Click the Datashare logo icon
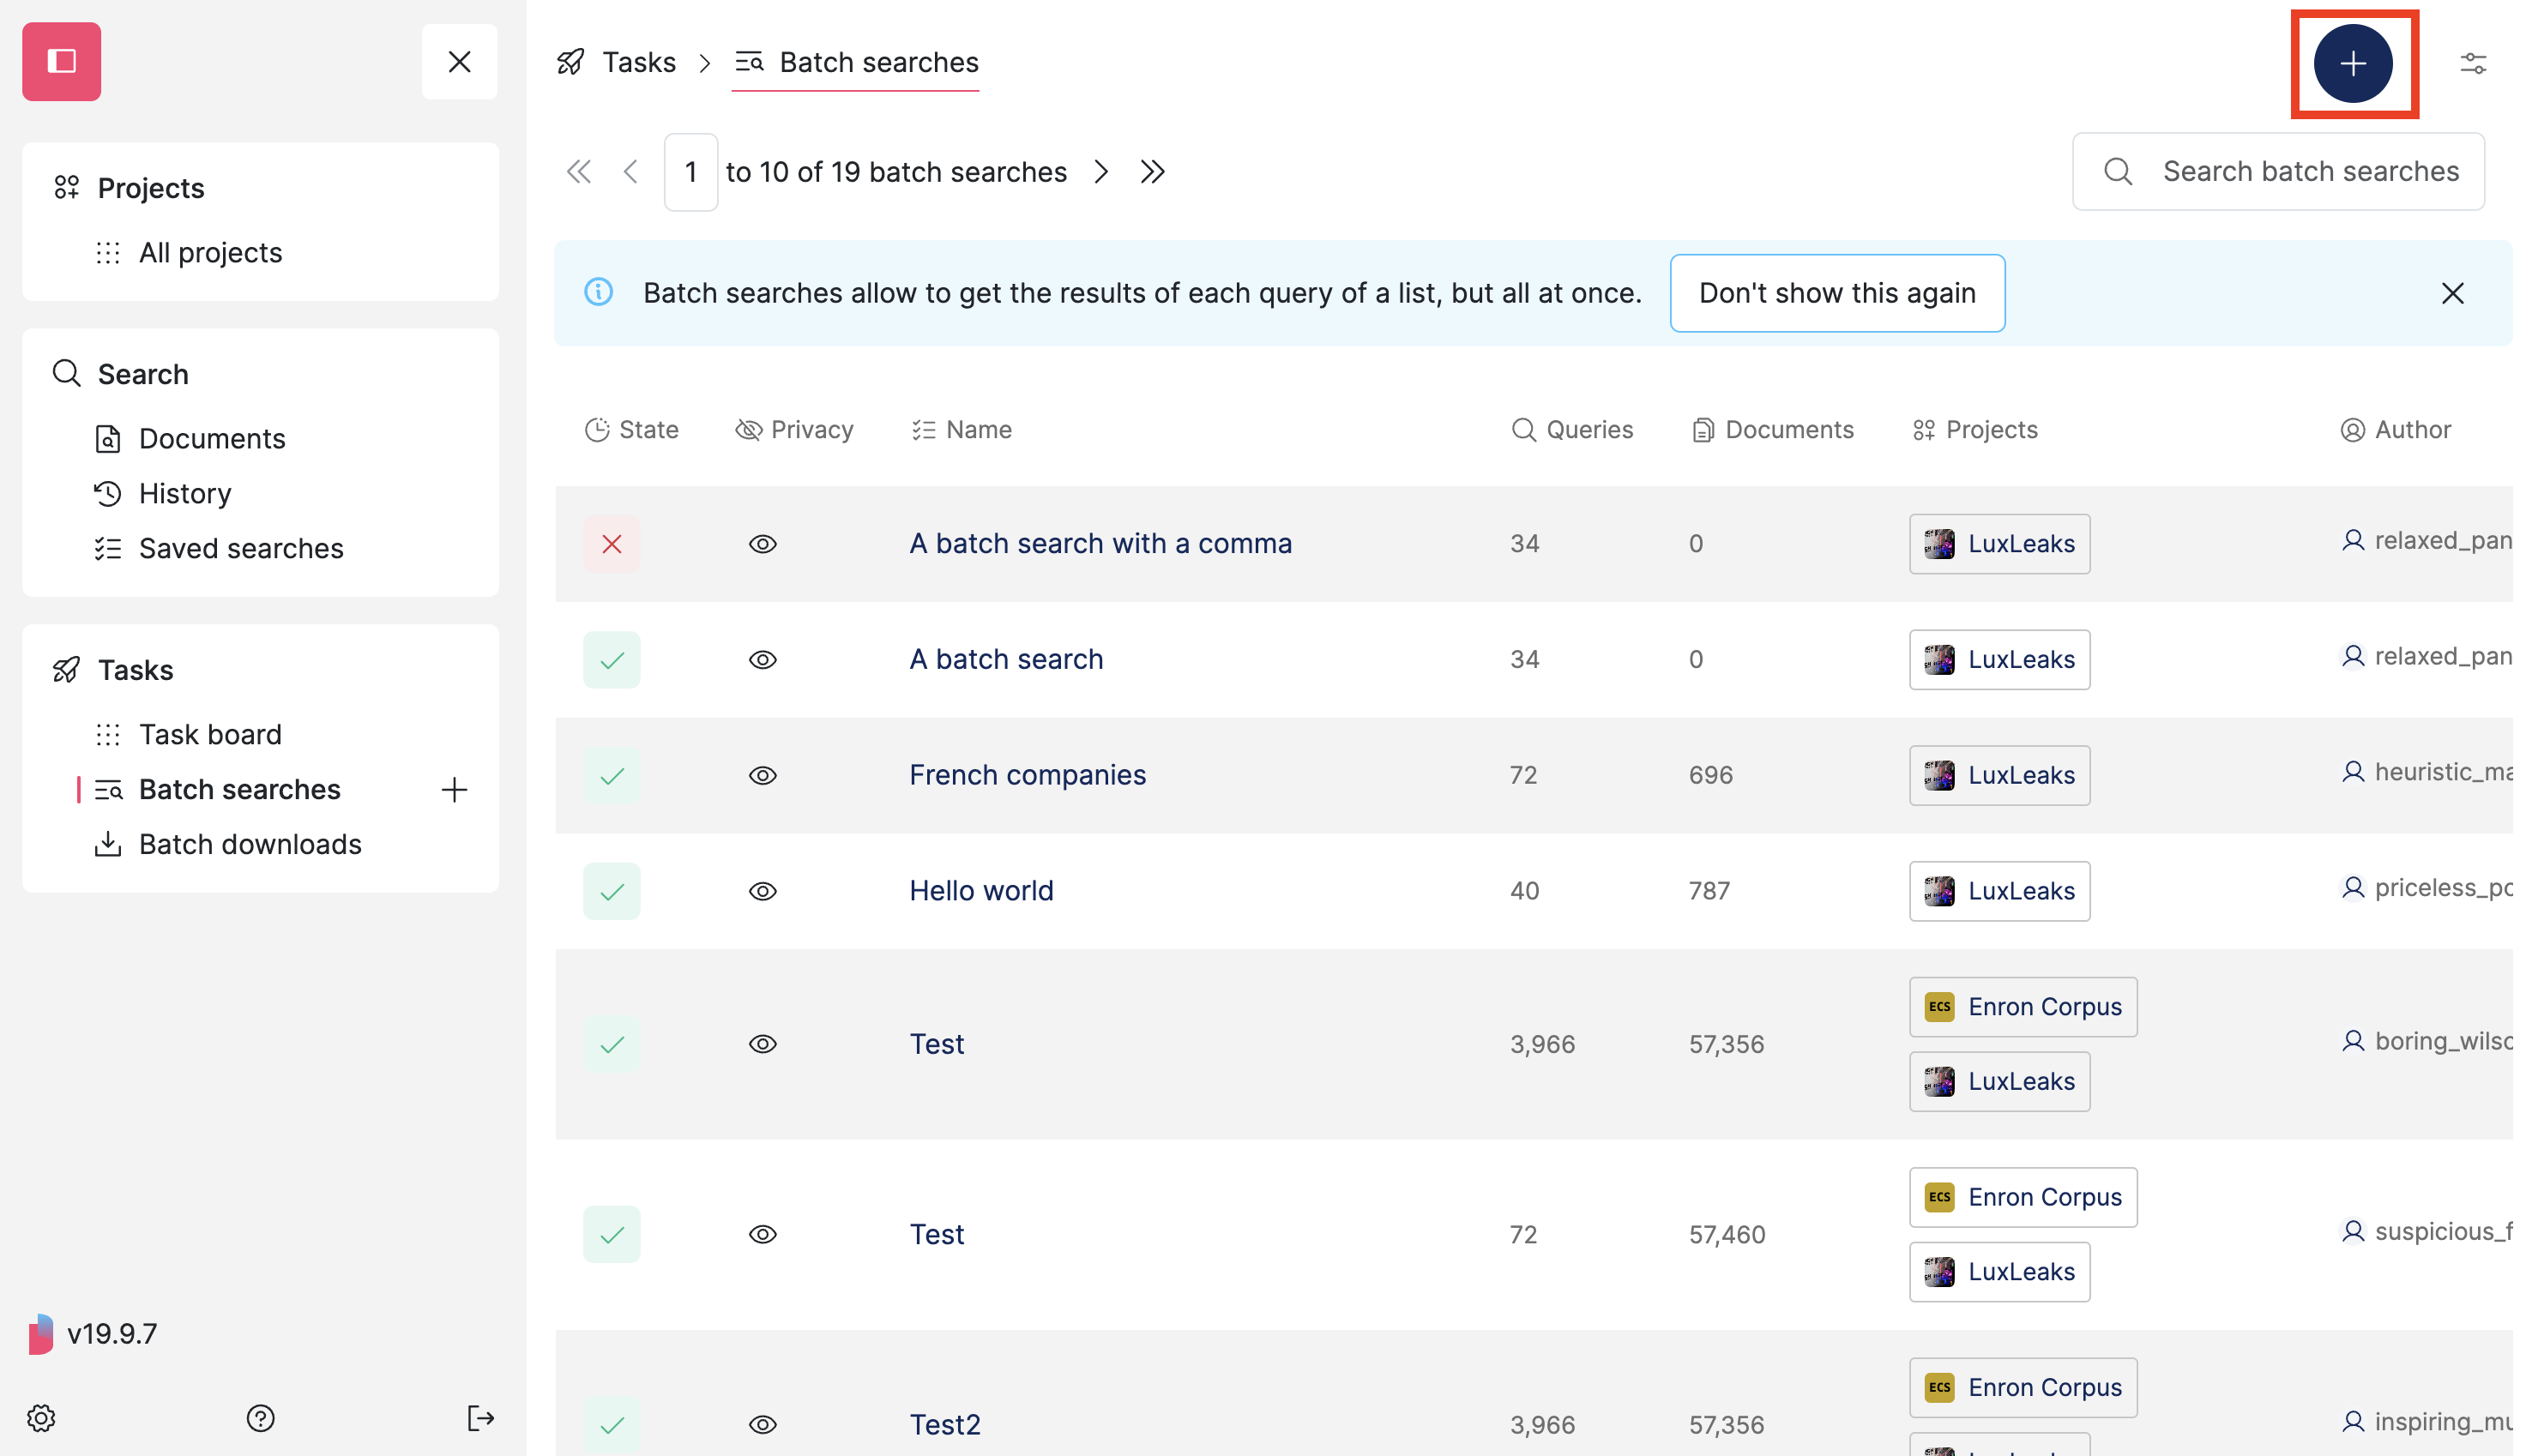This screenshot has height=1456, width=2532. (x=61, y=61)
